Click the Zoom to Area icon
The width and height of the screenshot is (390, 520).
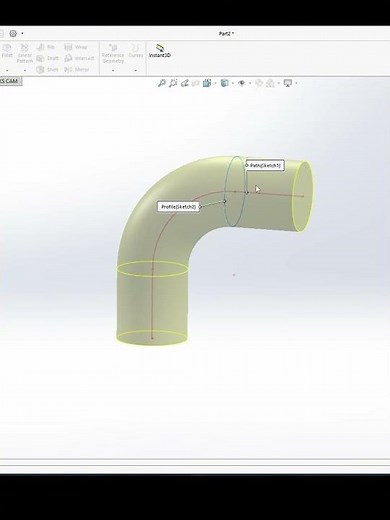click(x=173, y=83)
